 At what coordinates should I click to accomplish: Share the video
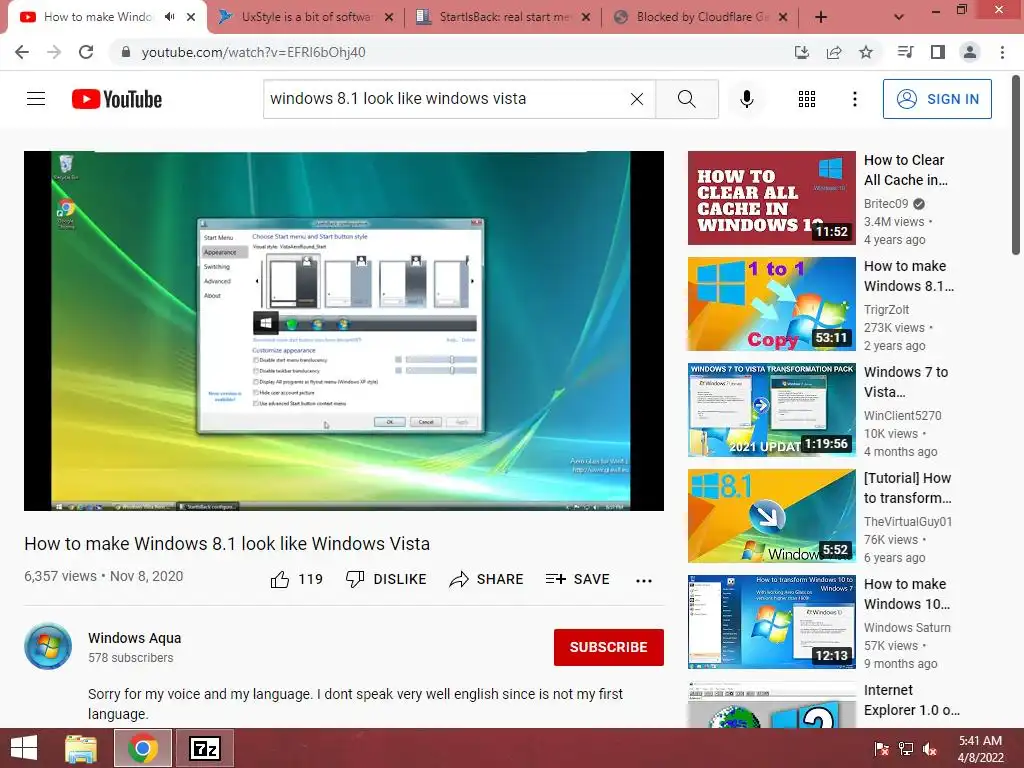tap(487, 579)
